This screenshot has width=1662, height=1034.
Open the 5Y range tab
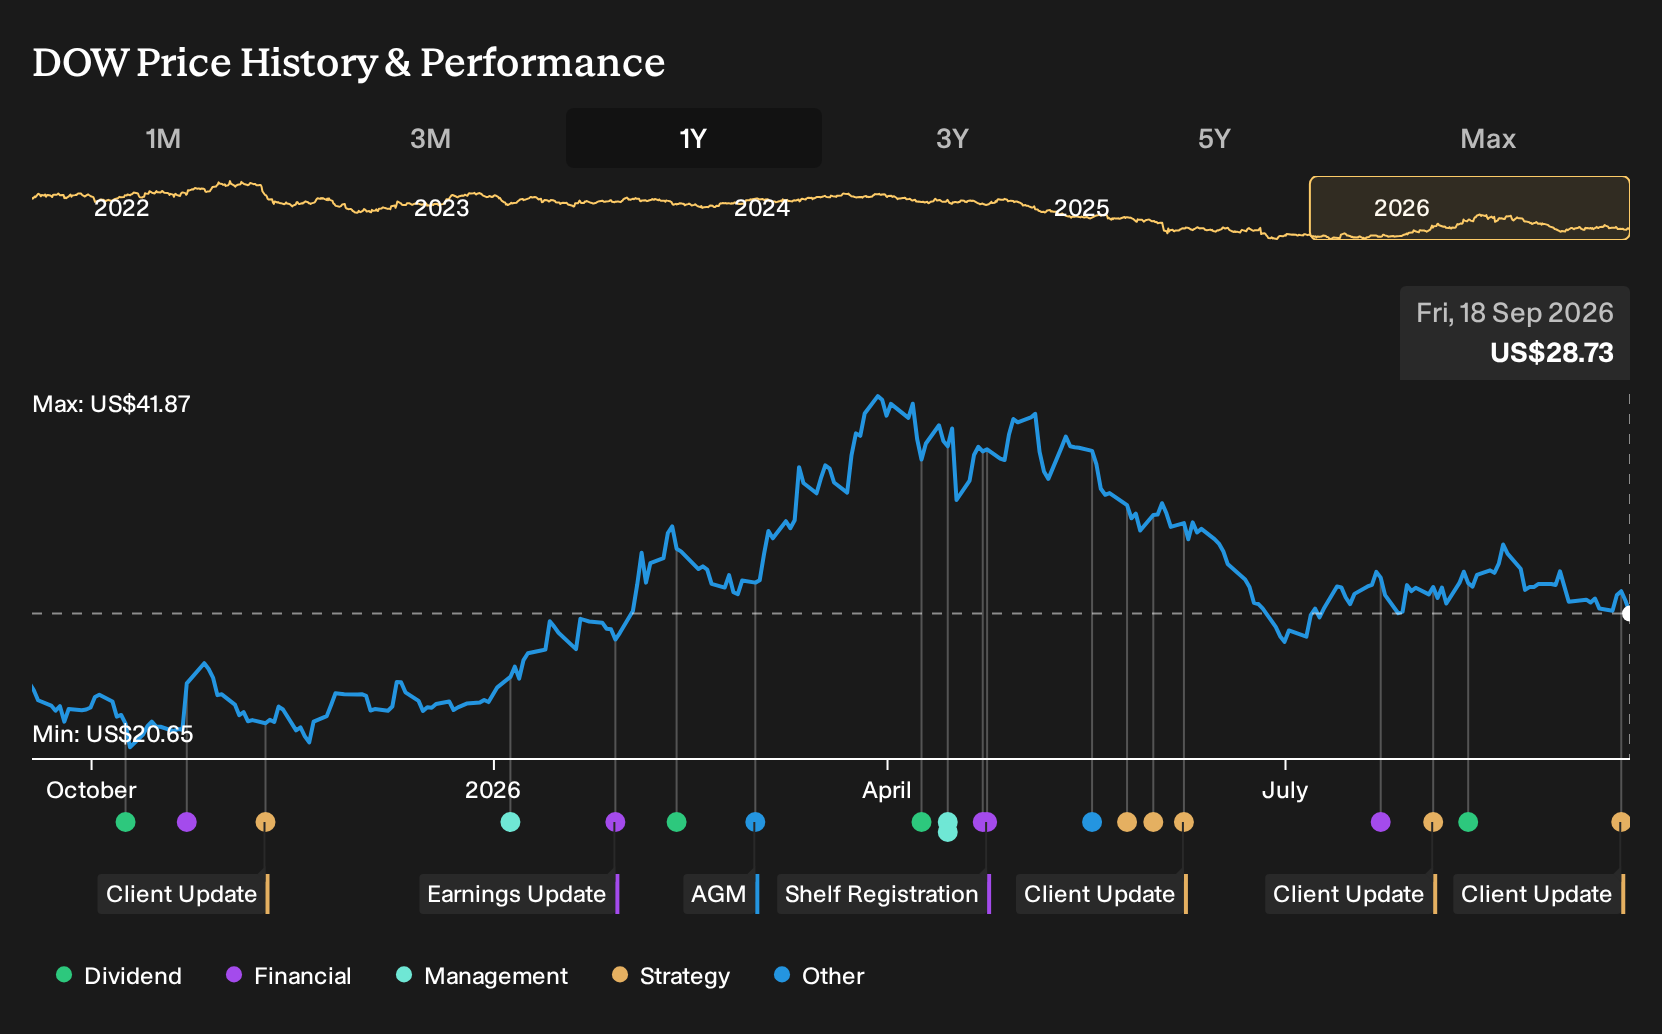point(1214,138)
